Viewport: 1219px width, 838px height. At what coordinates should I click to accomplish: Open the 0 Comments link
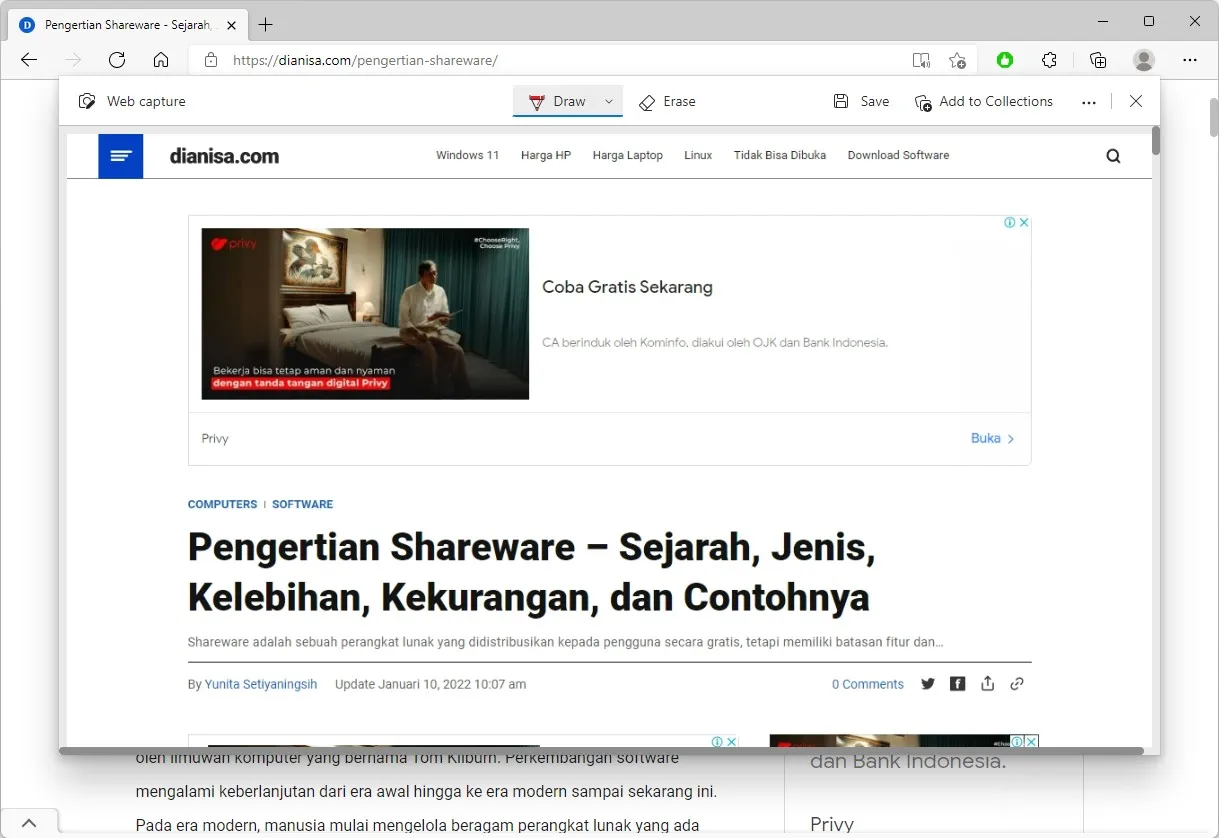[x=867, y=684]
